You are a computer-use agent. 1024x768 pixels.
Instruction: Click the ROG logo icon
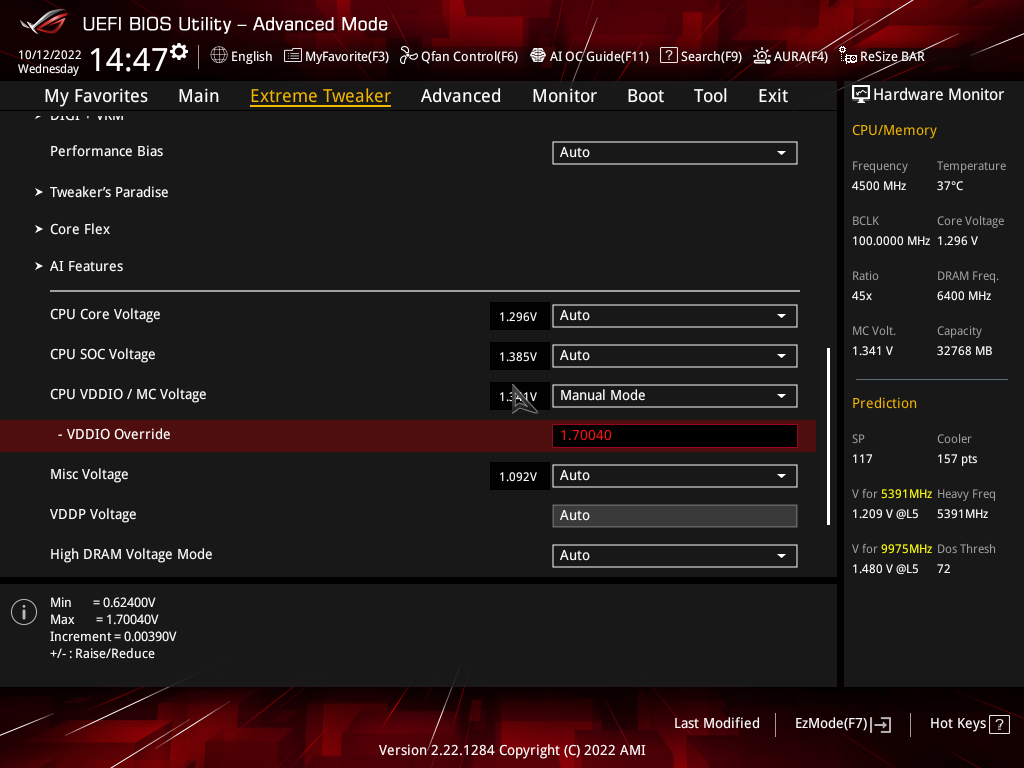tap(44, 23)
